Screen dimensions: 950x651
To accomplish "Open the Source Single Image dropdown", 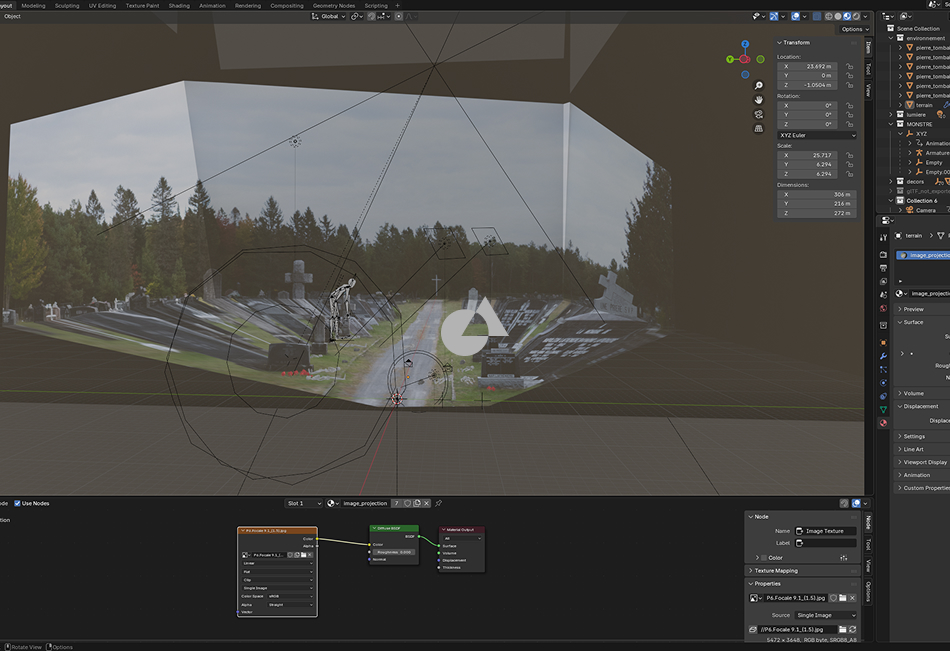I will click(x=825, y=615).
